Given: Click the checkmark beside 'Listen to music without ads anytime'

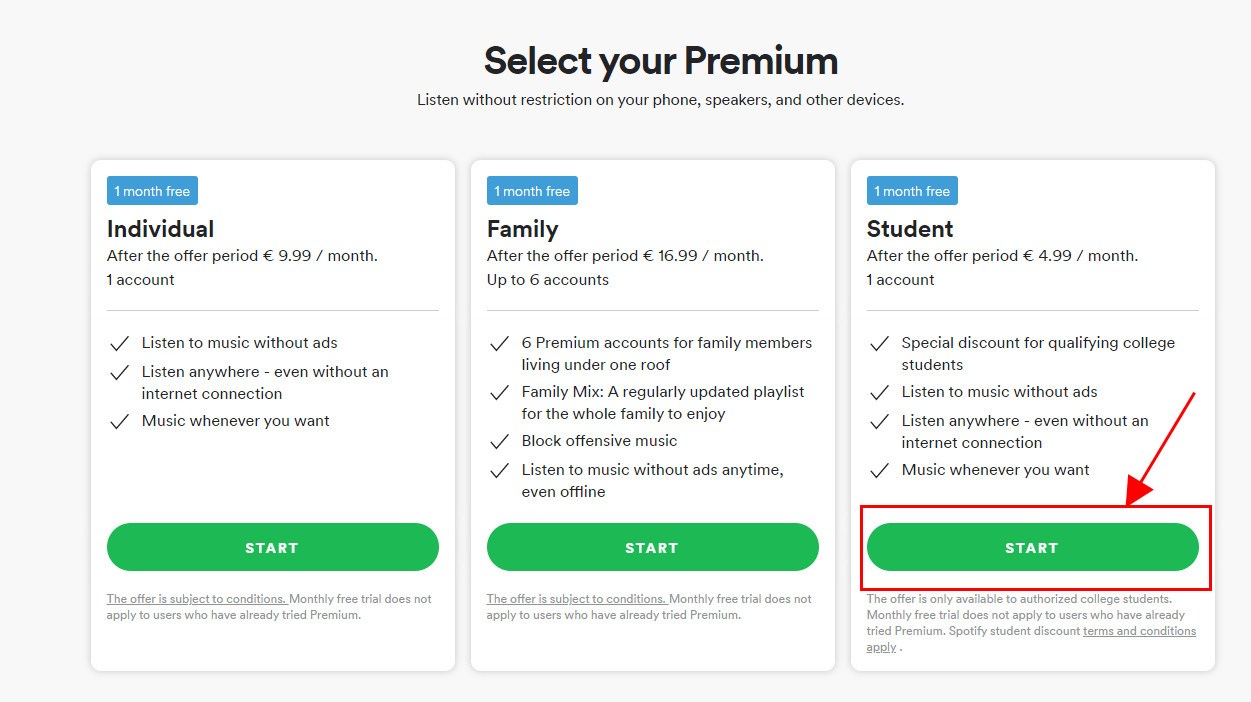Looking at the screenshot, I should 500,469.
